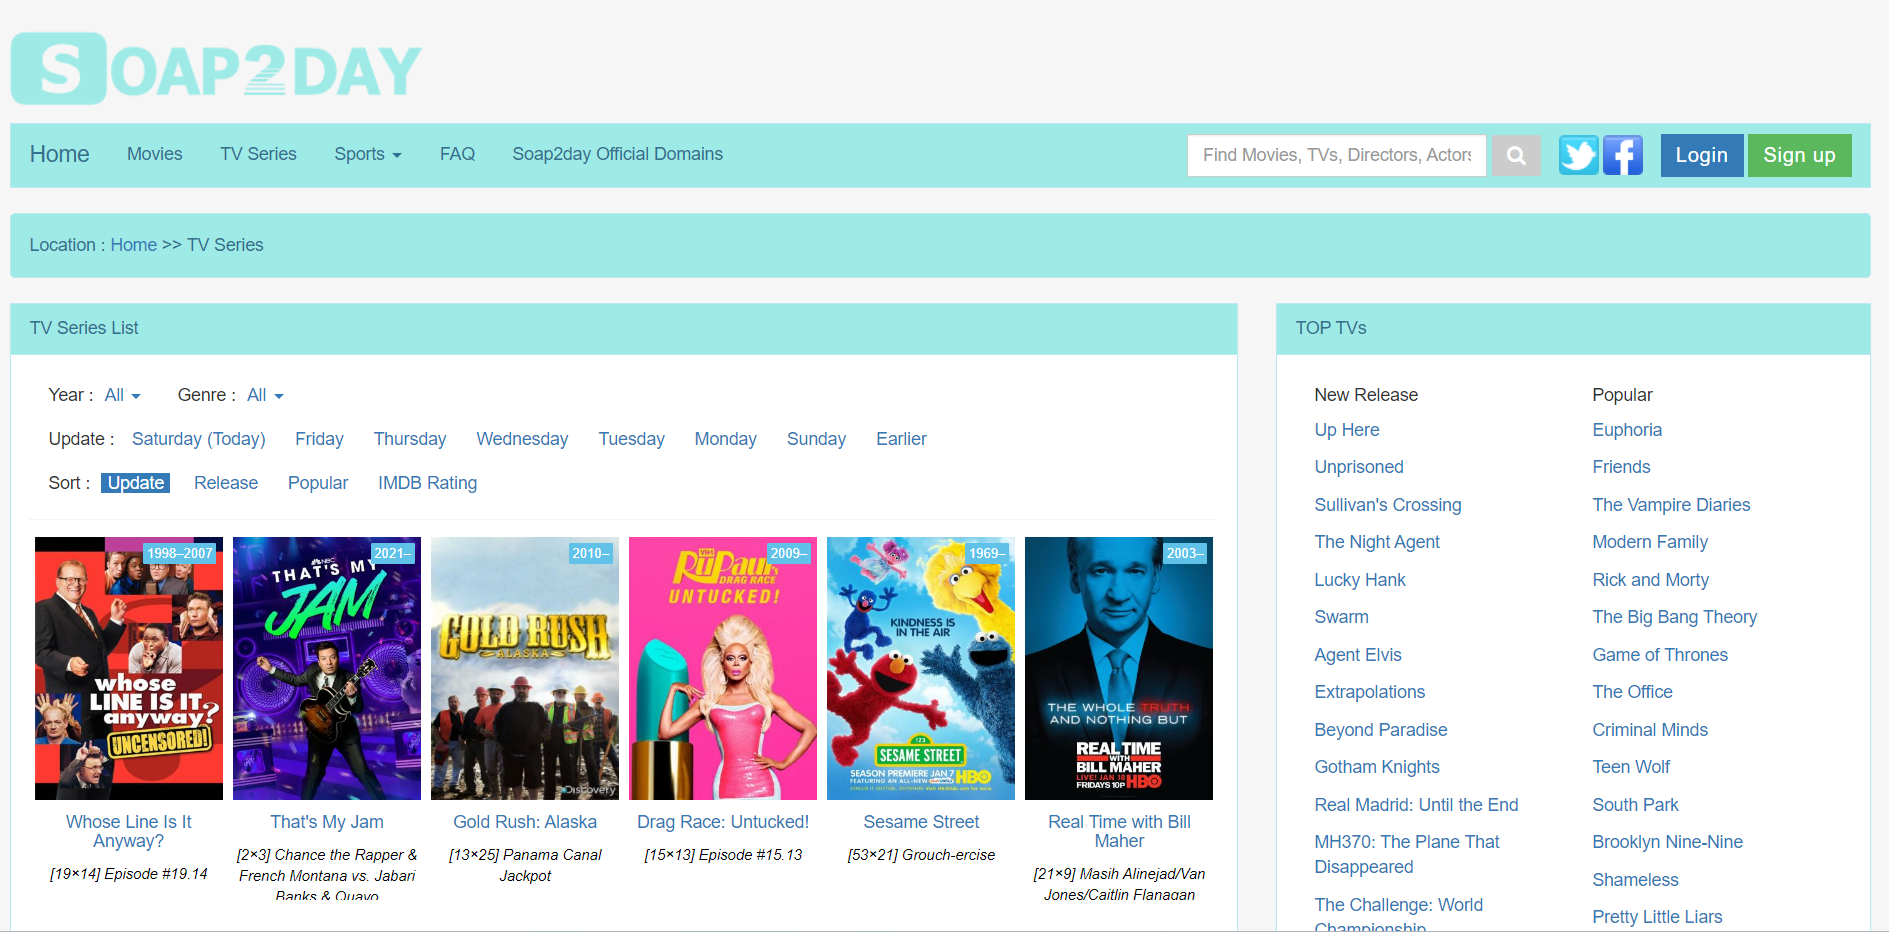Open Rick and Morty link
Viewport: 1889px width, 932px height.
coord(1650,580)
